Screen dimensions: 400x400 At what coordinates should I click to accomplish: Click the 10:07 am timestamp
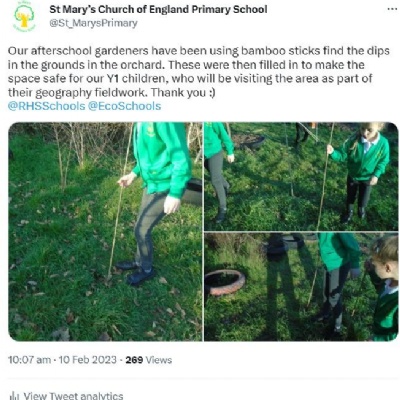coord(29,360)
